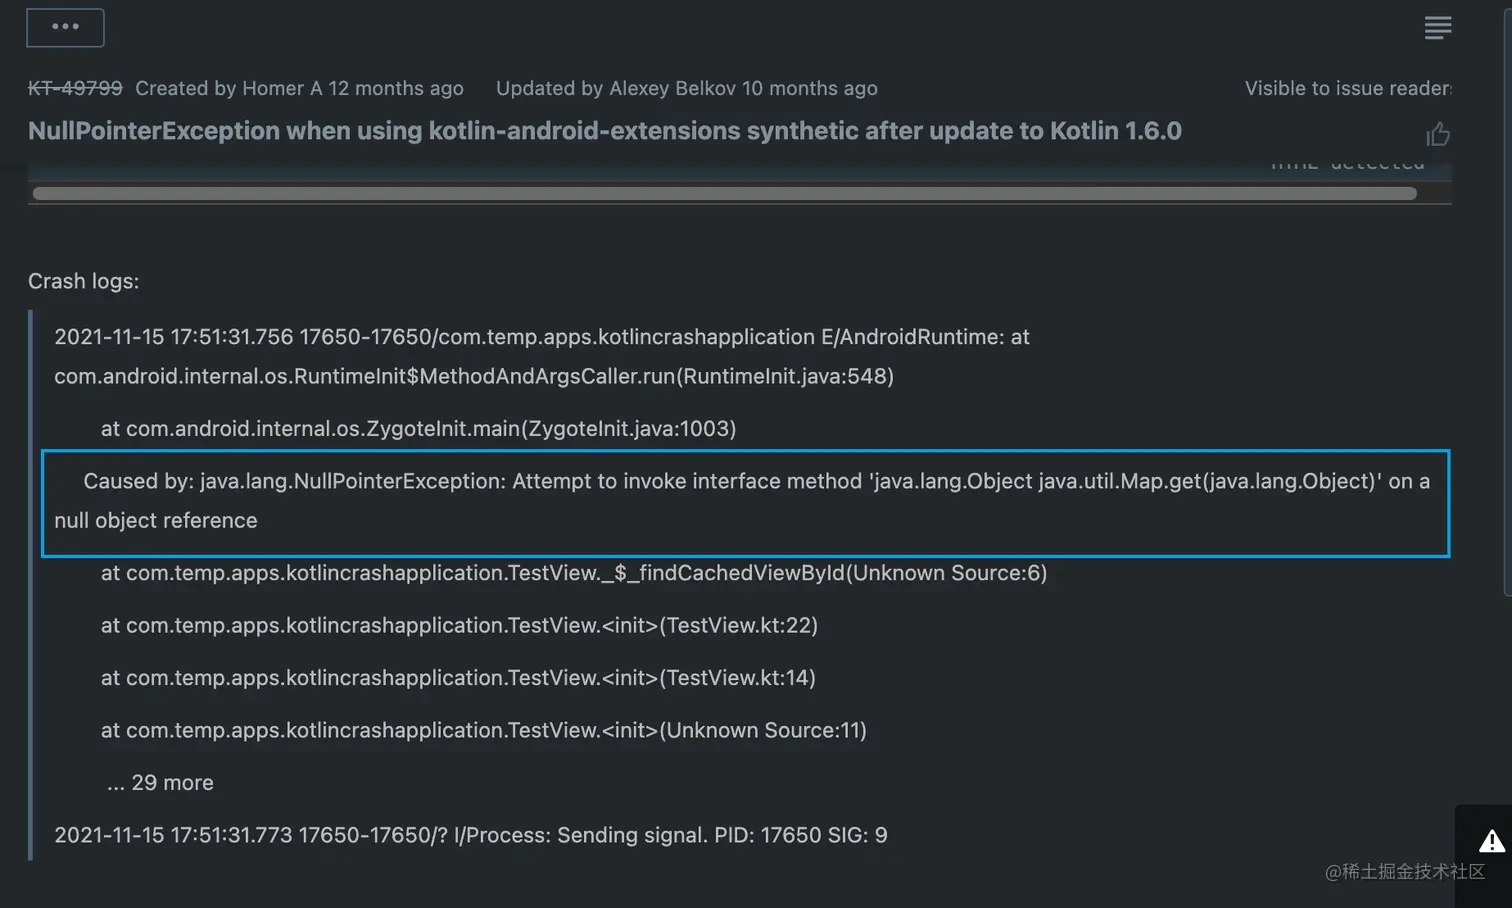Click the 'Sending signal. PID: 17650' log line
This screenshot has height=908, width=1512.
(x=470, y=835)
